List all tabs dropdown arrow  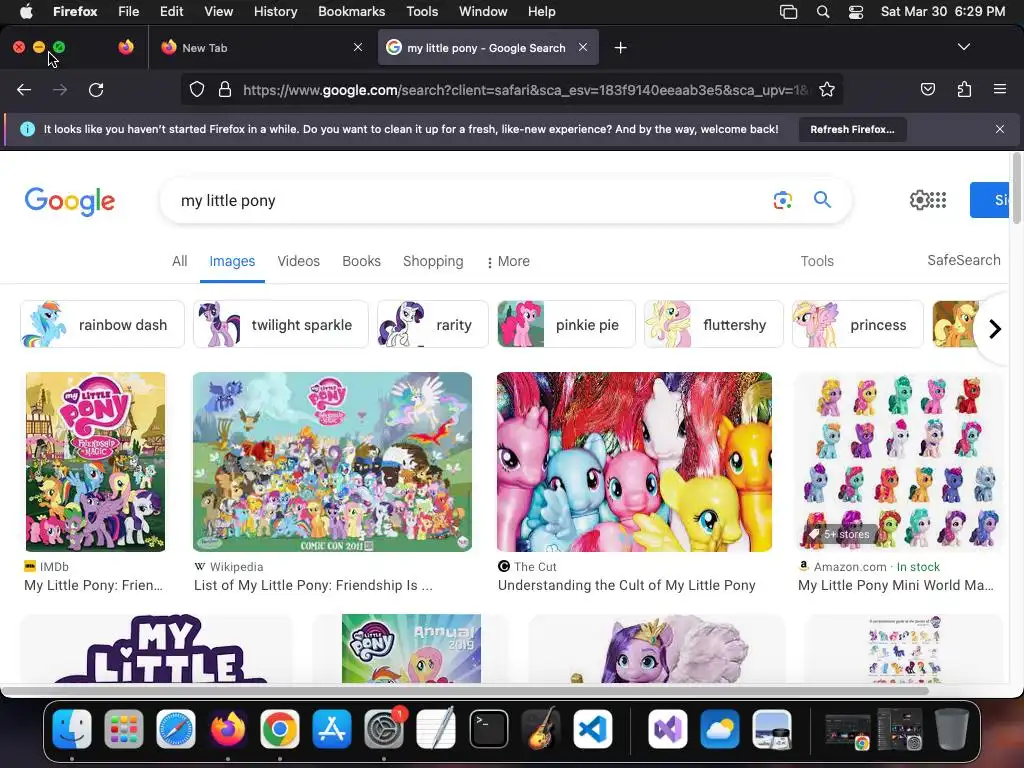pos(963,47)
